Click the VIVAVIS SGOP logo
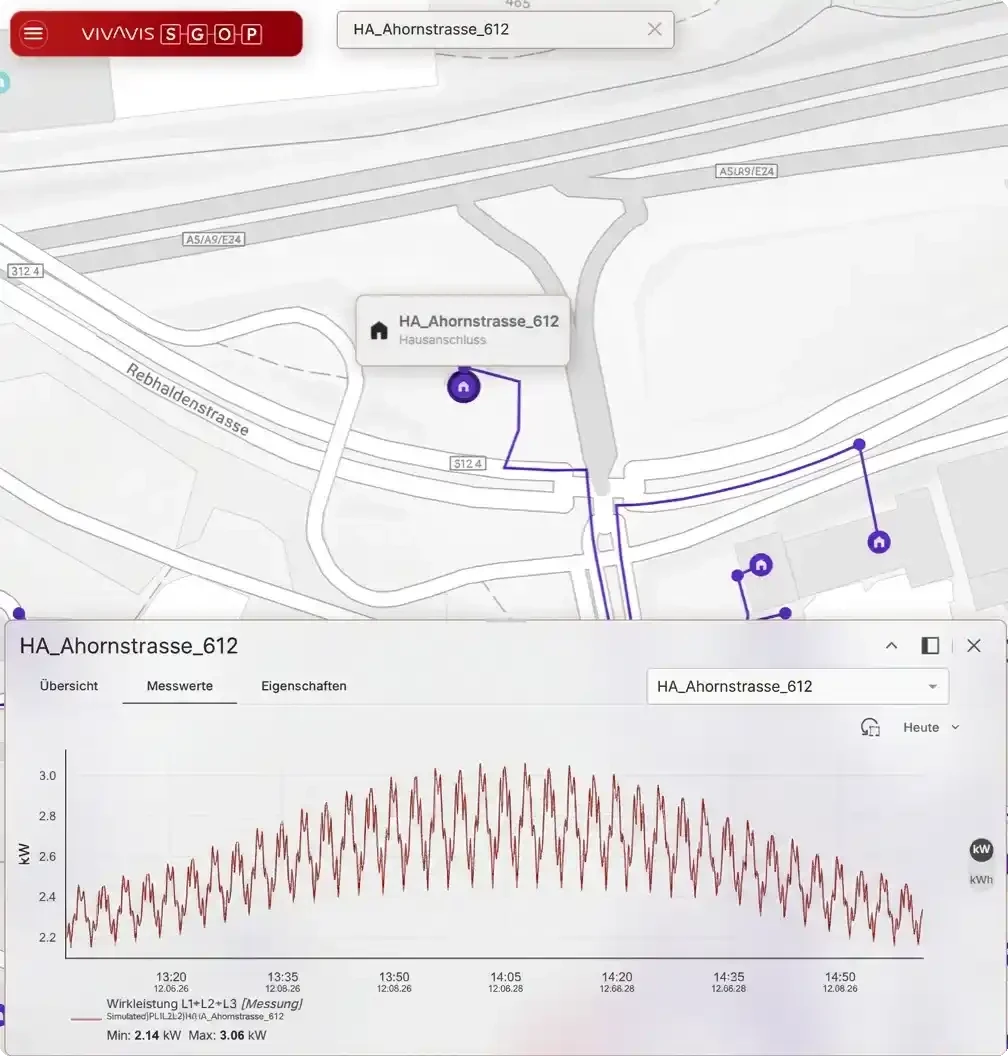1008x1056 pixels. (x=172, y=34)
